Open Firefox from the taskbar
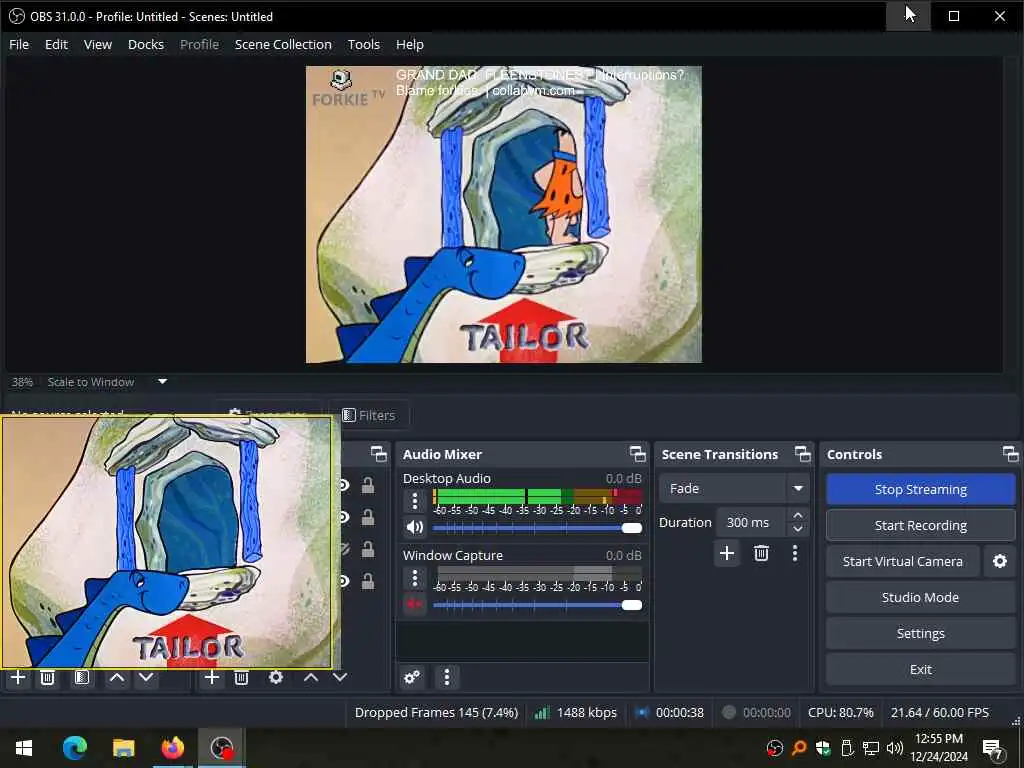This screenshot has height=768, width=1024. pos(172,748)
